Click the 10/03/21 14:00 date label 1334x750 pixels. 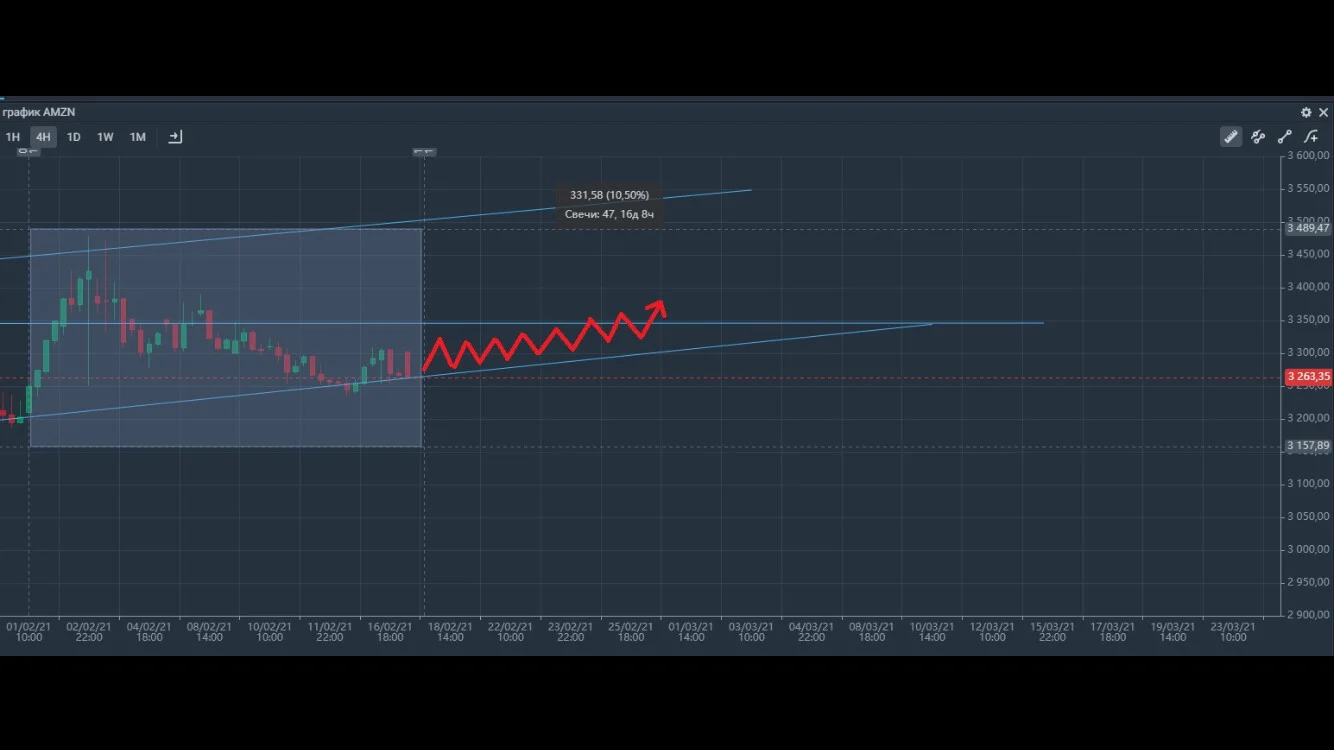click(931, 632)
